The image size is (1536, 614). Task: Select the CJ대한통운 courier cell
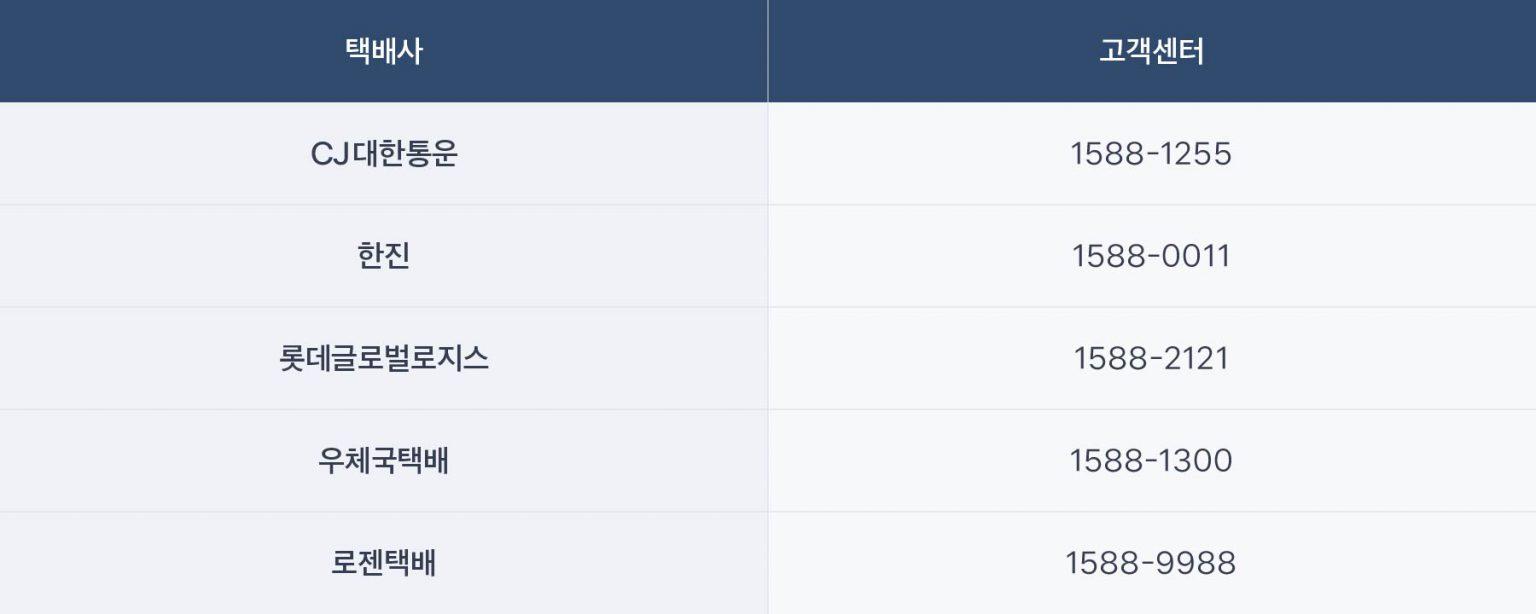tap(384, 154)
